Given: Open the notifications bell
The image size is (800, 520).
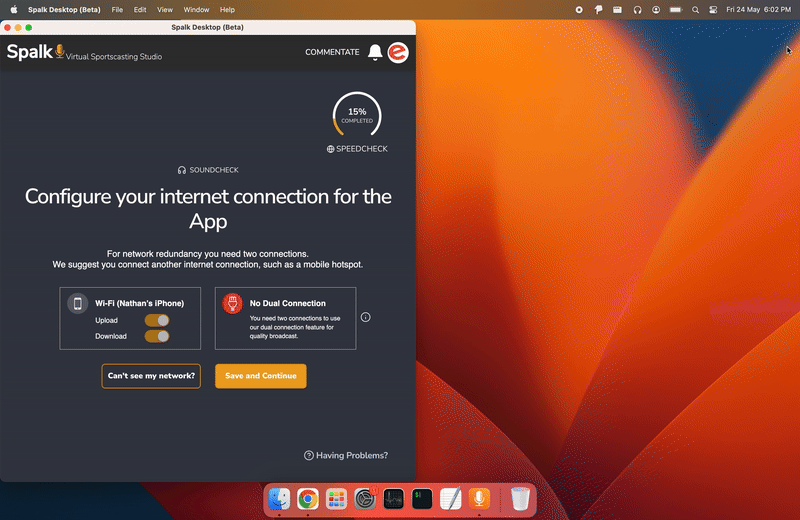Looking at the screenshot, I should (375, 52).
